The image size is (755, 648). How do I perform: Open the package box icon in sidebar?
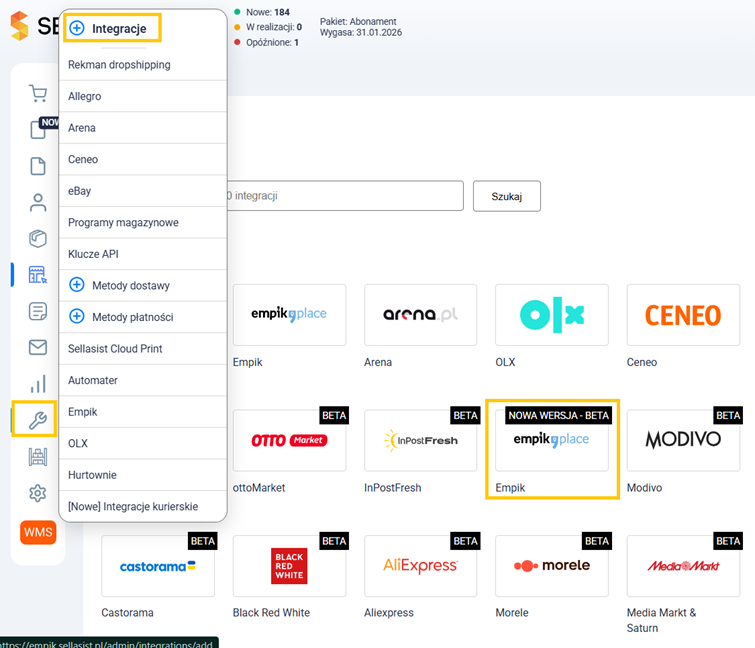tap(38, 238)
